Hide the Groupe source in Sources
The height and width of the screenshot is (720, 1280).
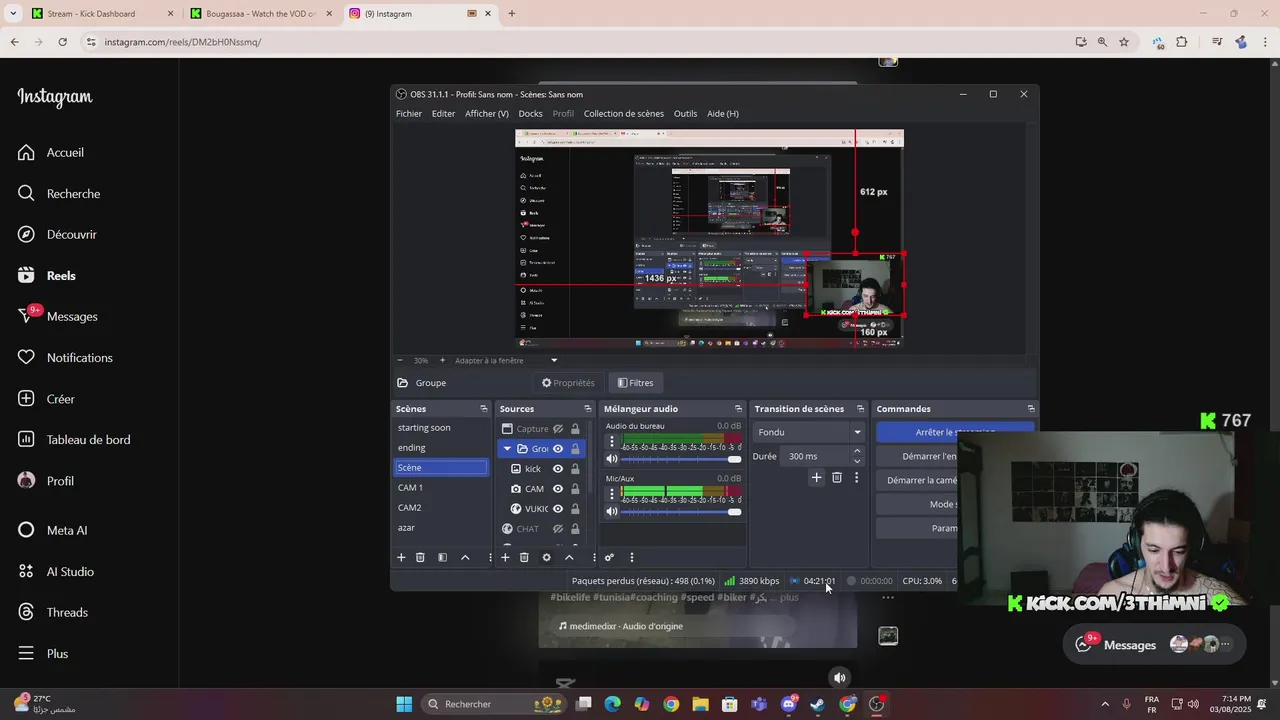pos(558,449)
